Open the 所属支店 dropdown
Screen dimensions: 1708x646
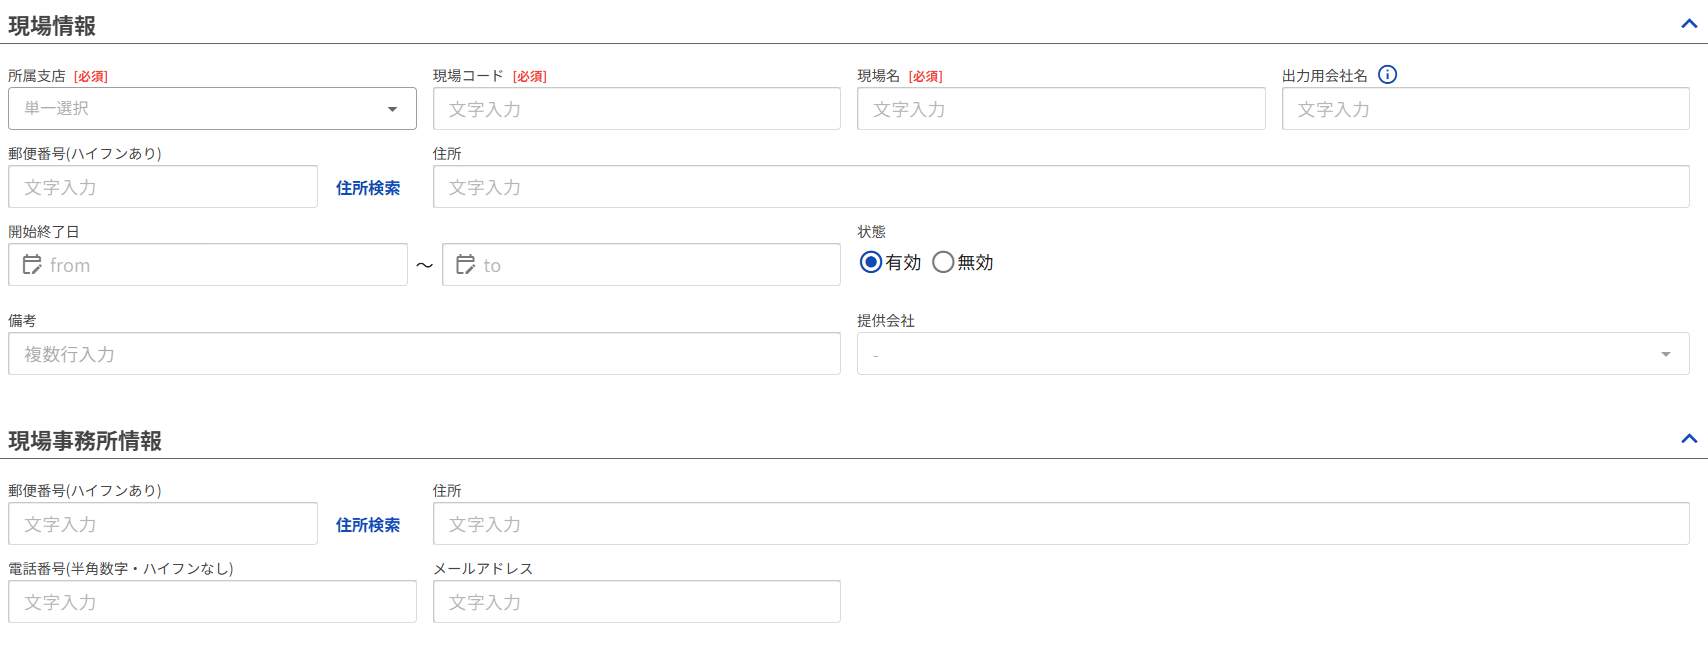pos(212,109)
